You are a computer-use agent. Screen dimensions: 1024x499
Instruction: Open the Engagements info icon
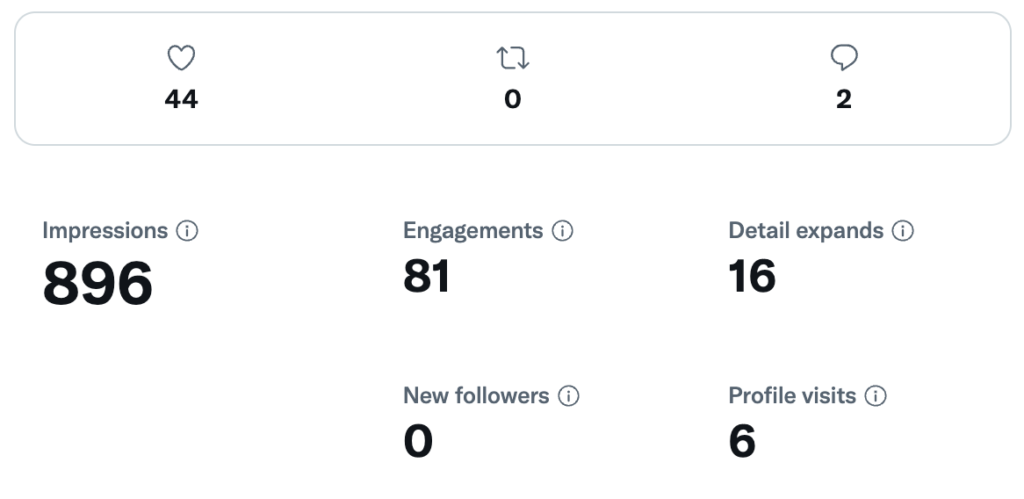562,231
